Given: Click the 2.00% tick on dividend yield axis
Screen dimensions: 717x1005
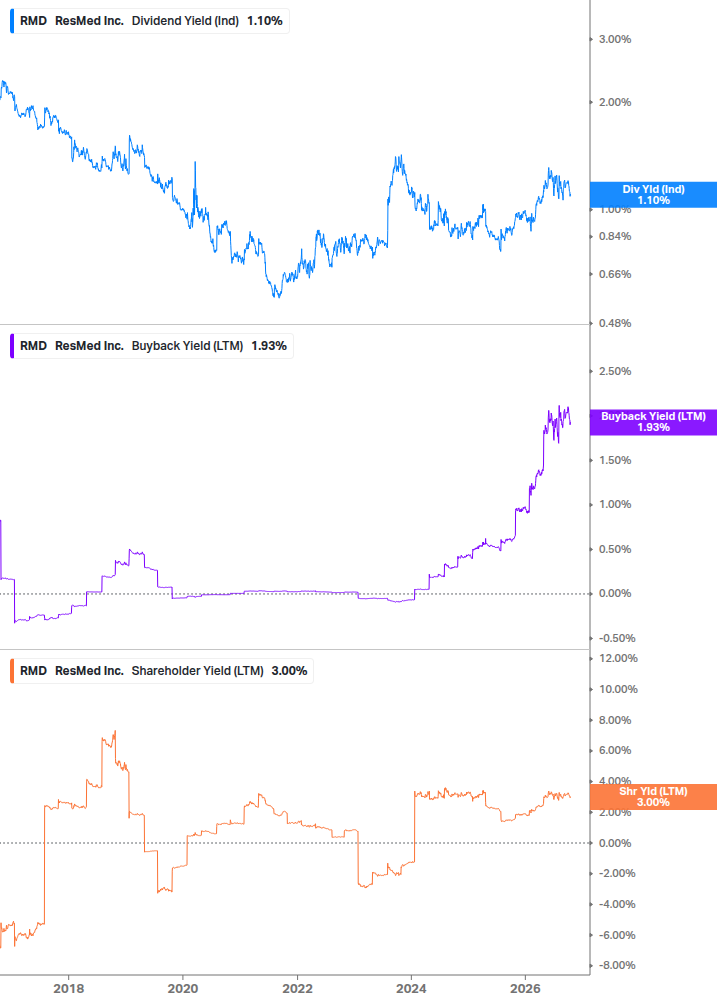Looking at the screenshot, I should [x=615, y=103].
